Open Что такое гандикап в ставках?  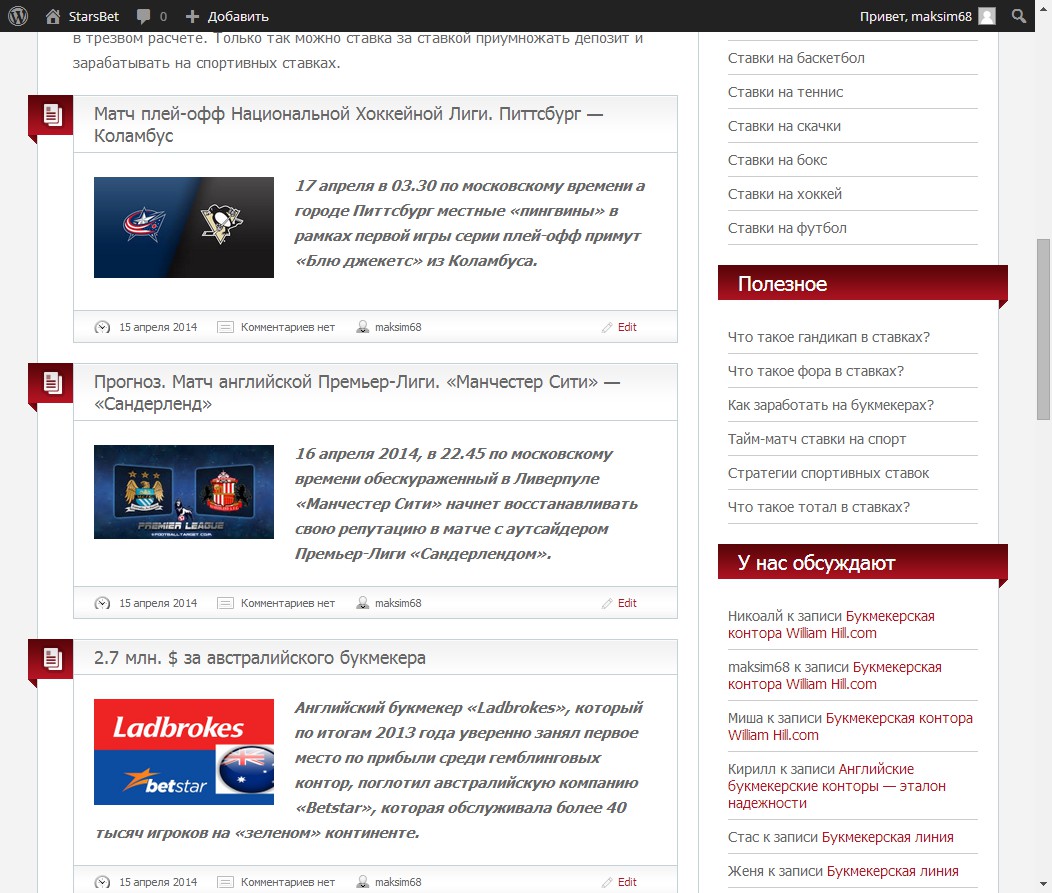(x=829, y=337)
